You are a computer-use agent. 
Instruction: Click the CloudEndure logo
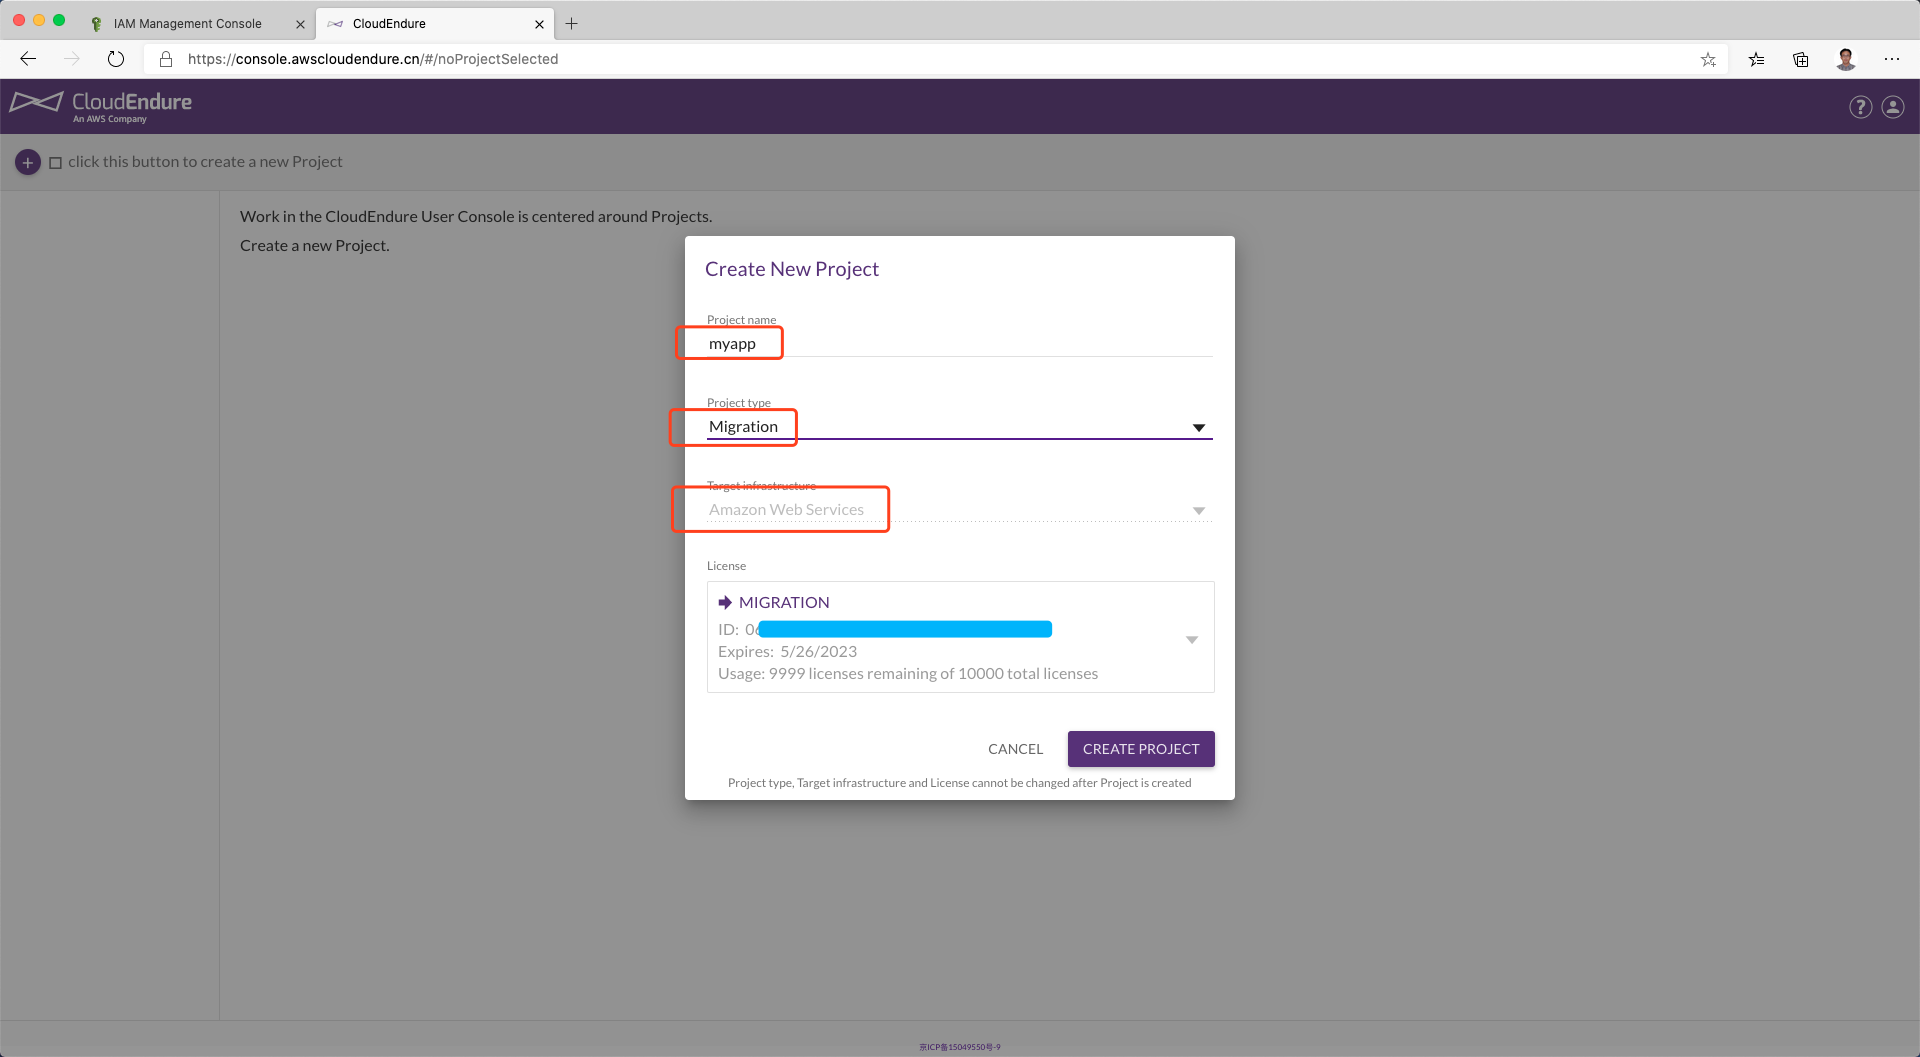pyautogui.click(x=101, y=106)
